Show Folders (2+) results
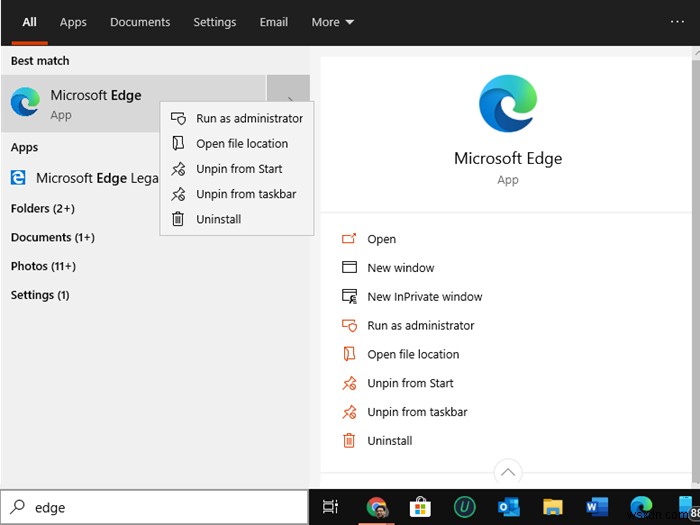The height and width of the screenshot is (525, 700). click(x=43, y=208)
